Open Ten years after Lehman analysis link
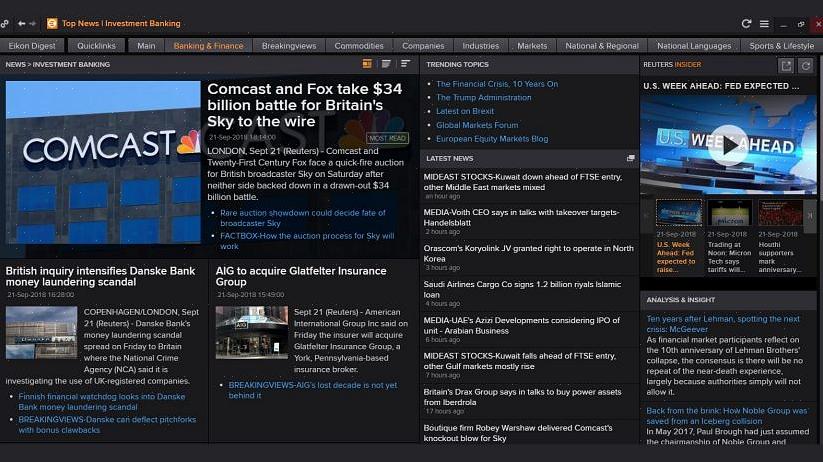This screenshot has height=462, width=823. tap(723, 324)
